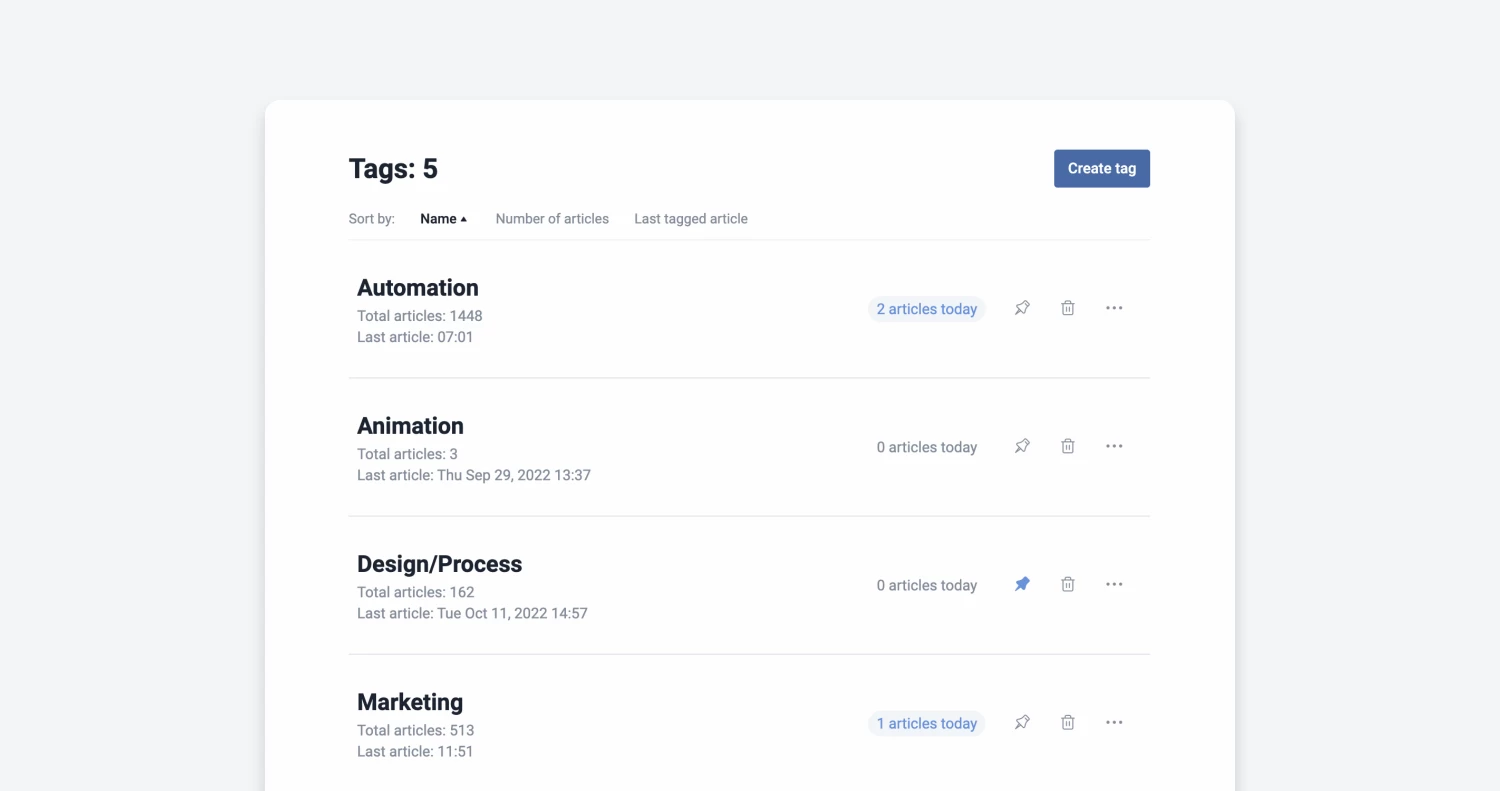Sort tags by Number of articles
Viewport: 1500px width, 791px height.
(x=551, y=218)
